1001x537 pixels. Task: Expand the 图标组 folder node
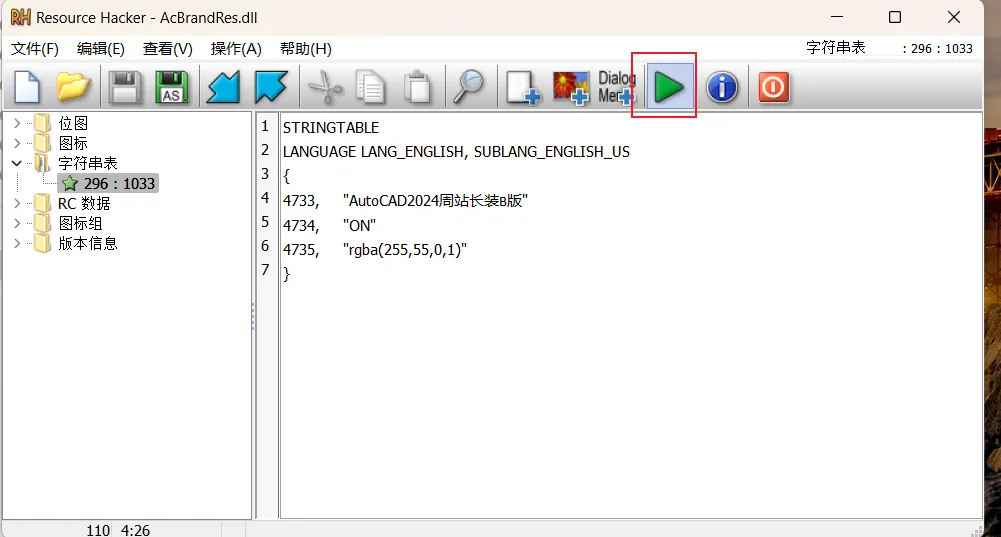[x=17, y=223]
